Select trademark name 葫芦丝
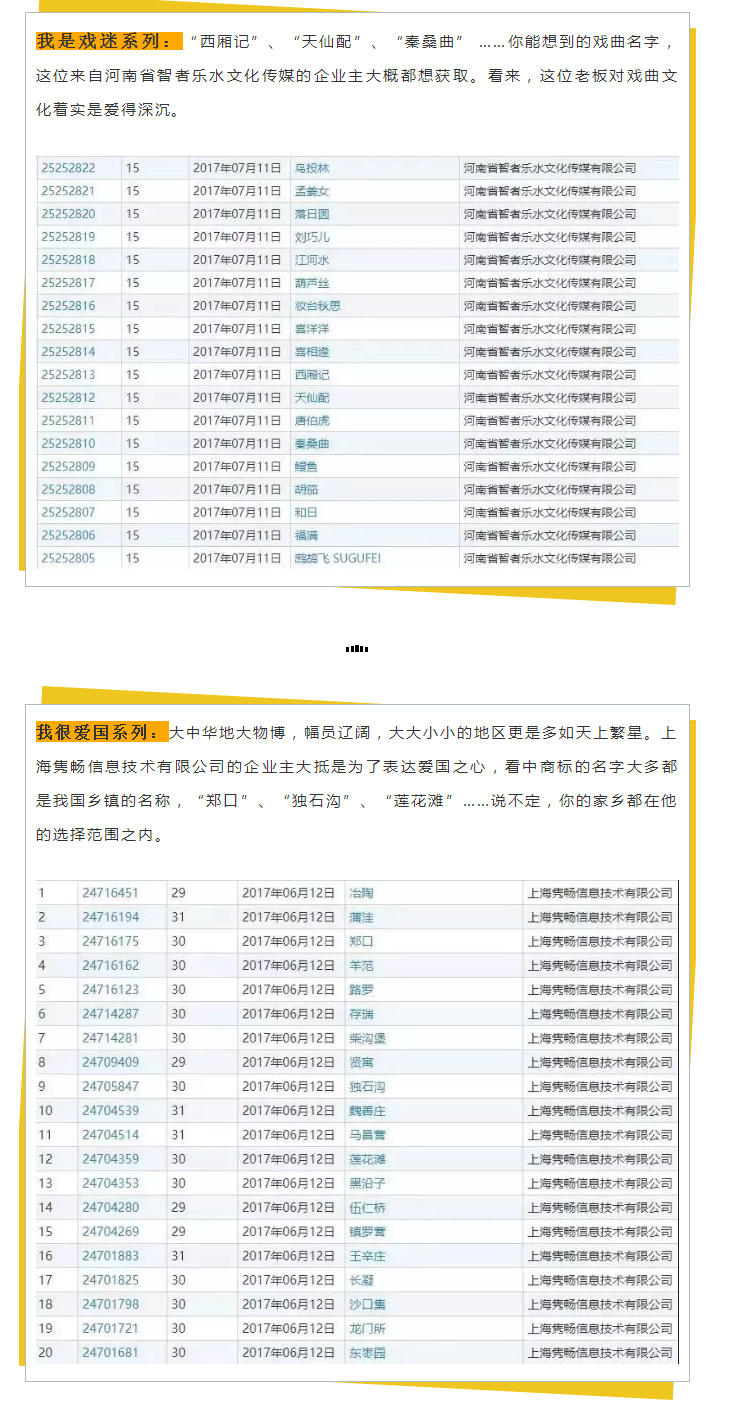The width and height of the screenshot is (737, 1415). tap(311, 283)
